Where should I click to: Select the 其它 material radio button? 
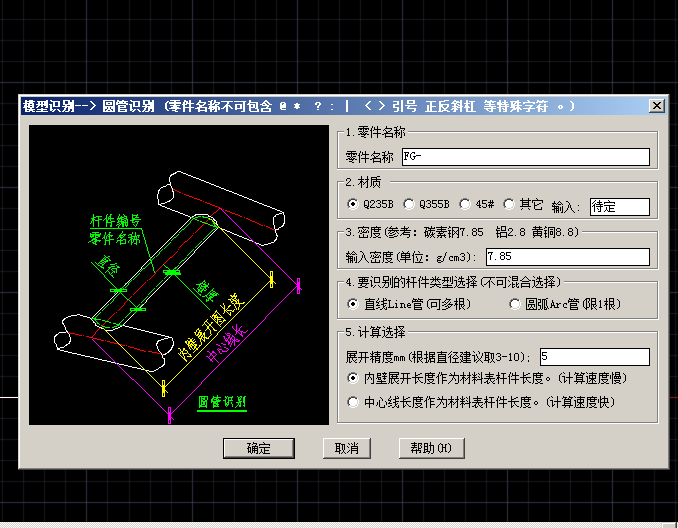point(509,205)
